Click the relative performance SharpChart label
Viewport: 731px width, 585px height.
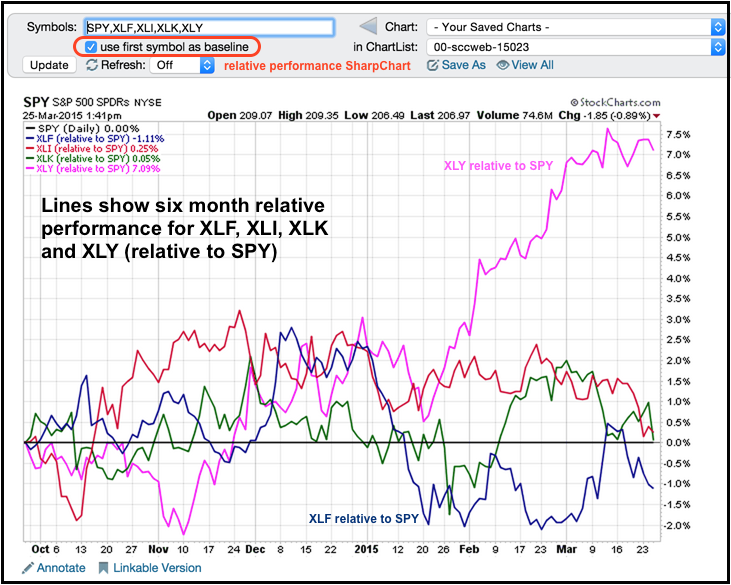[317, 66]
